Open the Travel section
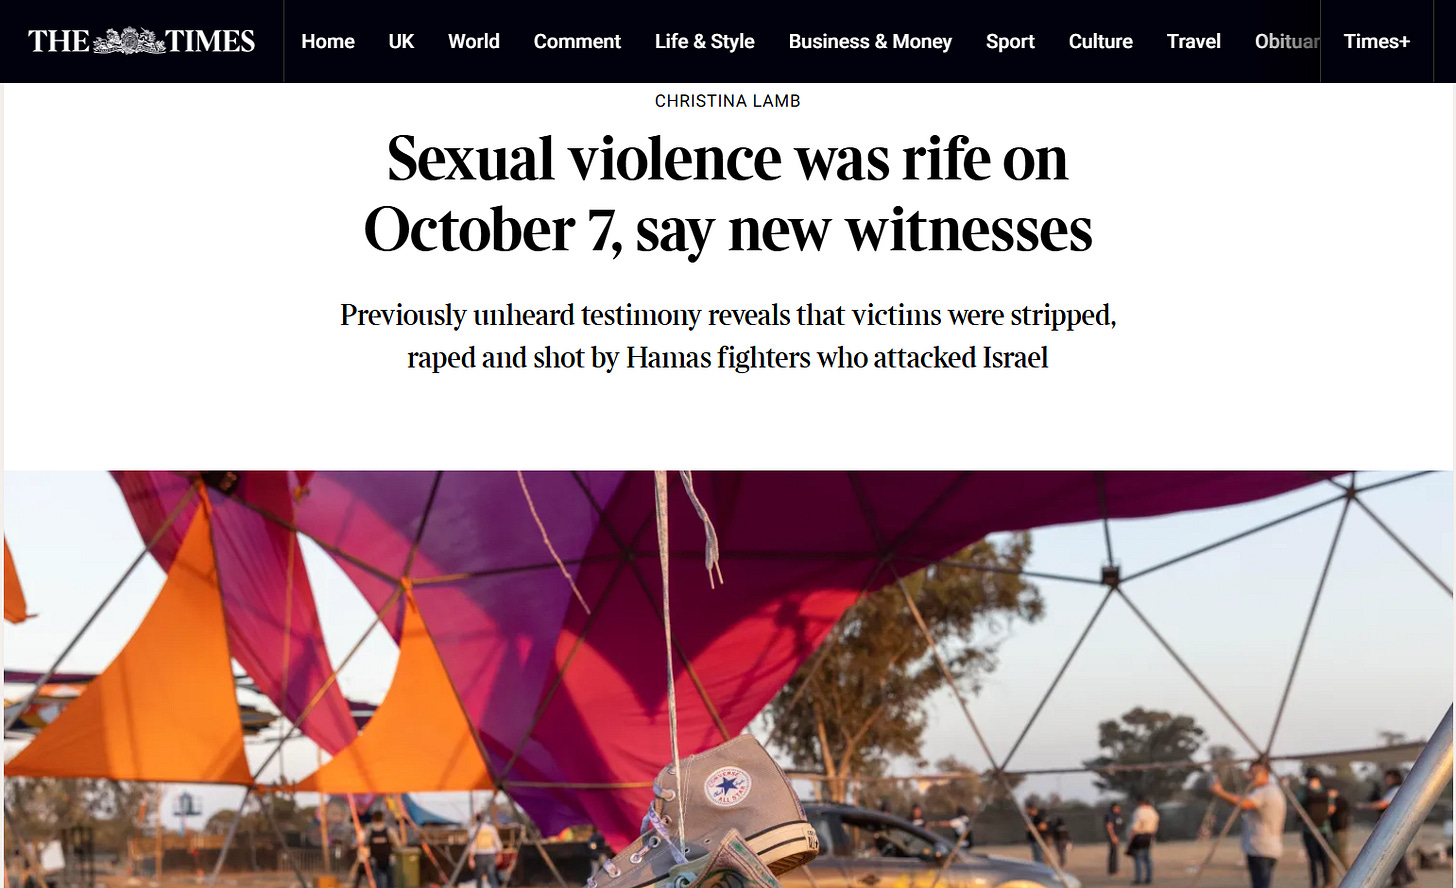The image size is (1456, 888). [1194, 41]
